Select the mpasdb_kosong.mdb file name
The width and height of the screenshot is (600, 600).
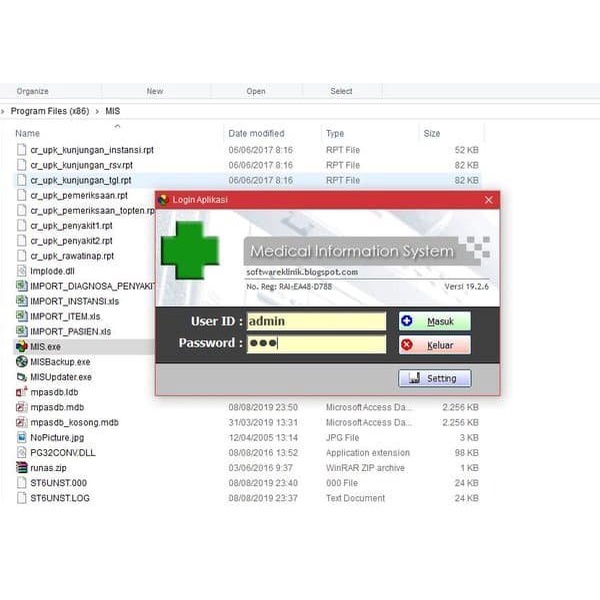click(75, 422)
